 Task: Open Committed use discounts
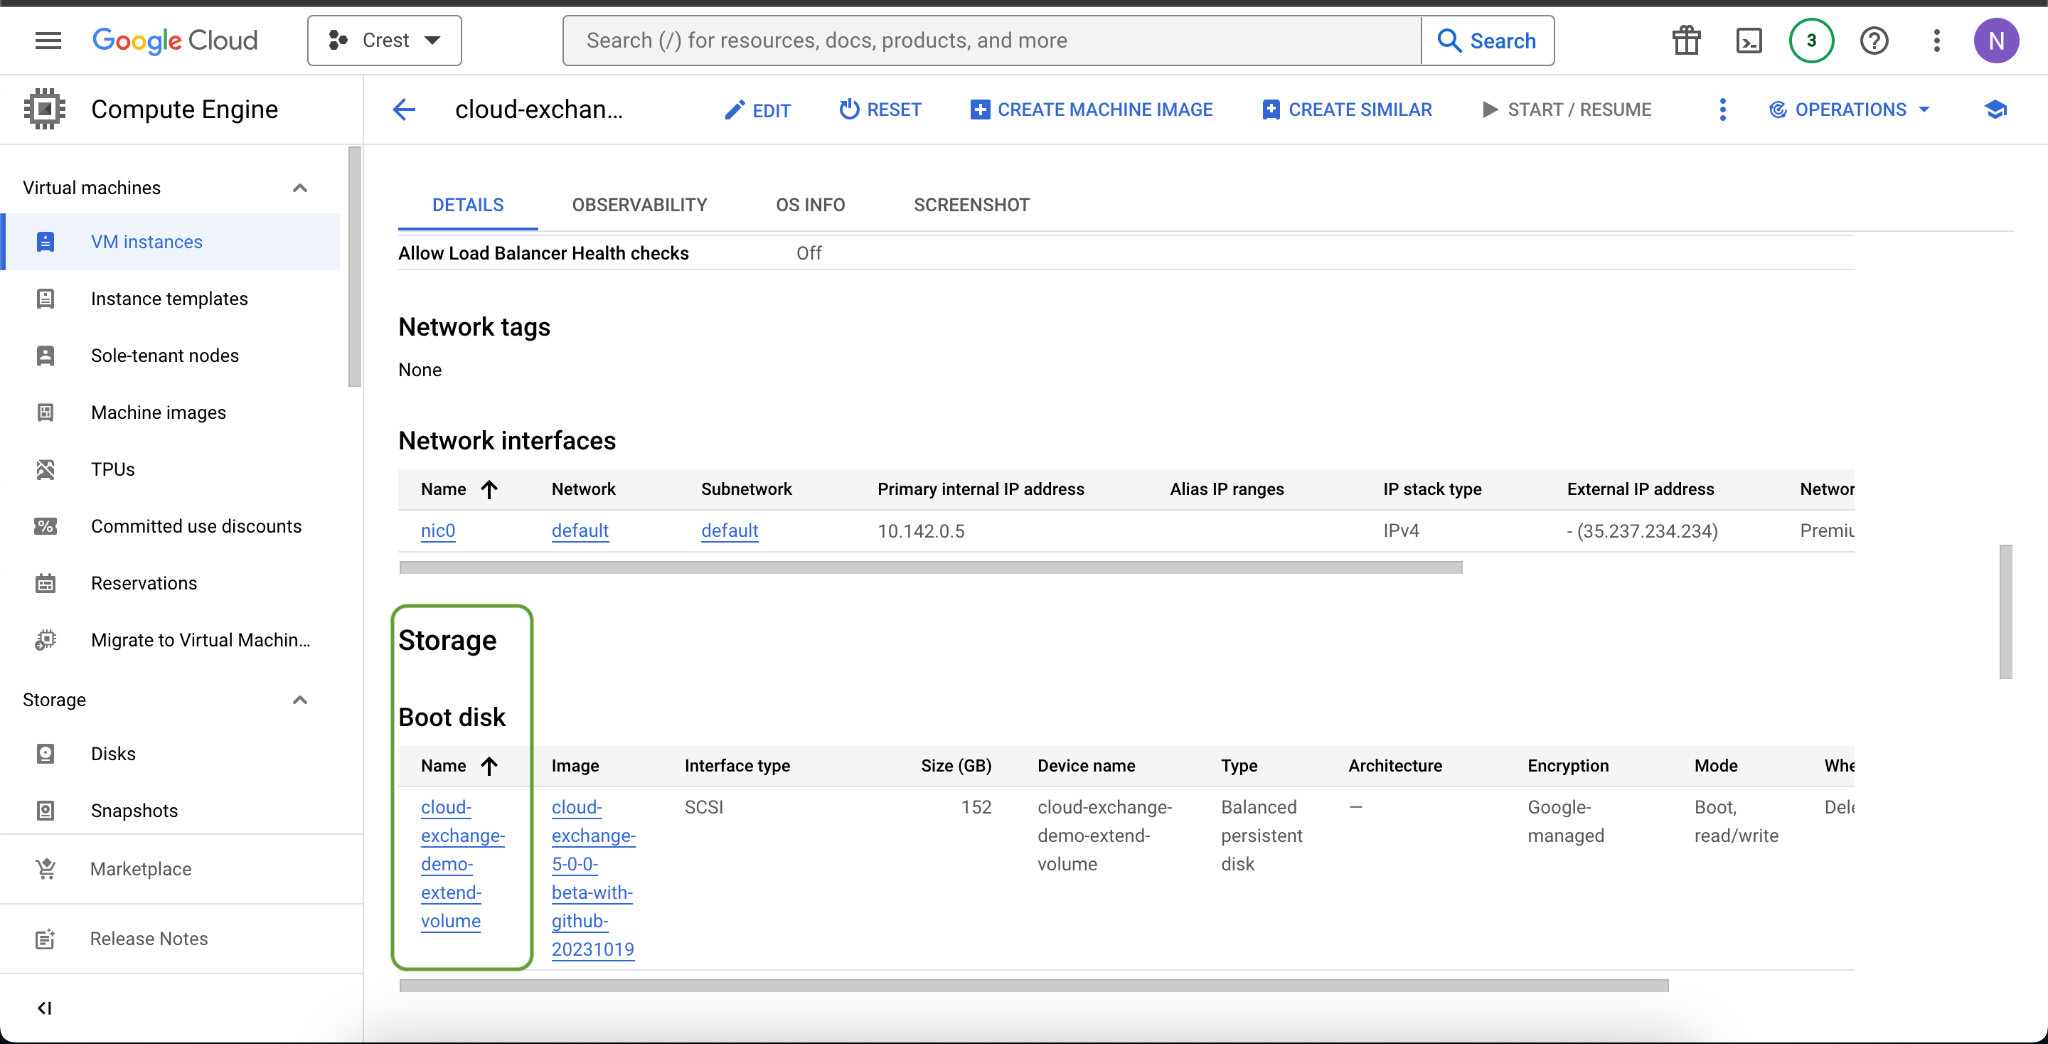coord(171,527)
